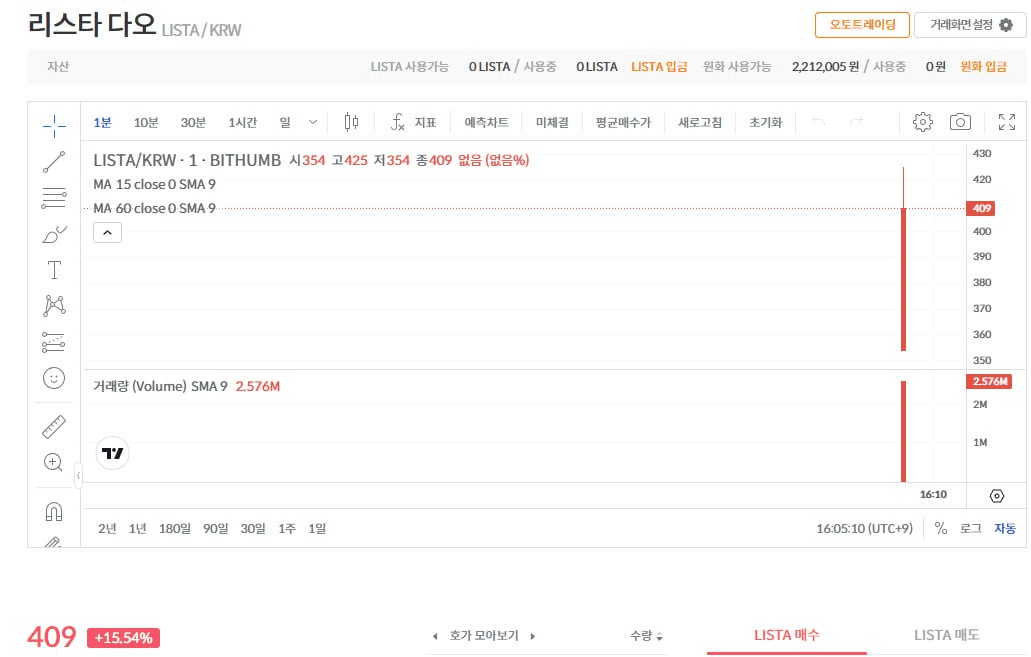
Task: Click the 원화 입금 deposit link
Action: coord(983,66)
